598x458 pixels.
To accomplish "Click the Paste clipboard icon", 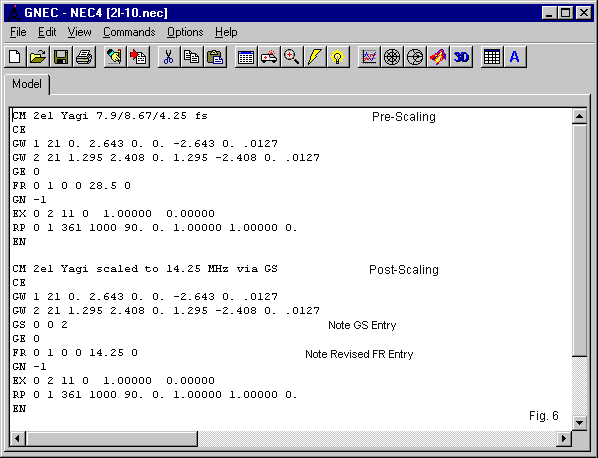I will coord(215,57).
